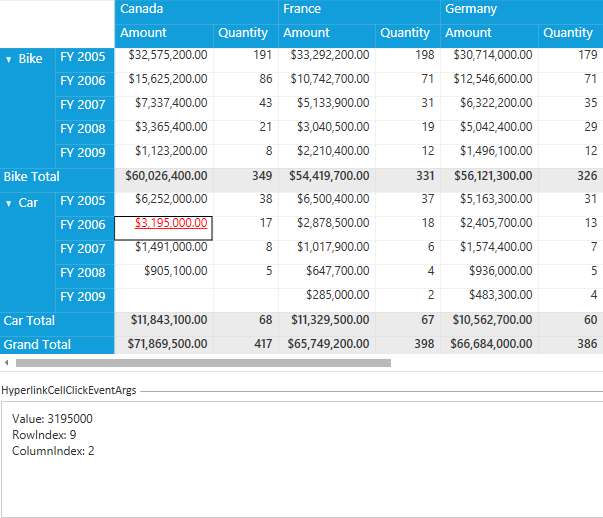The height and width of the screenshot is (518, 603).
Task: Click the $60,026,400.00 Bike Total cell
Action: (164, 180)
